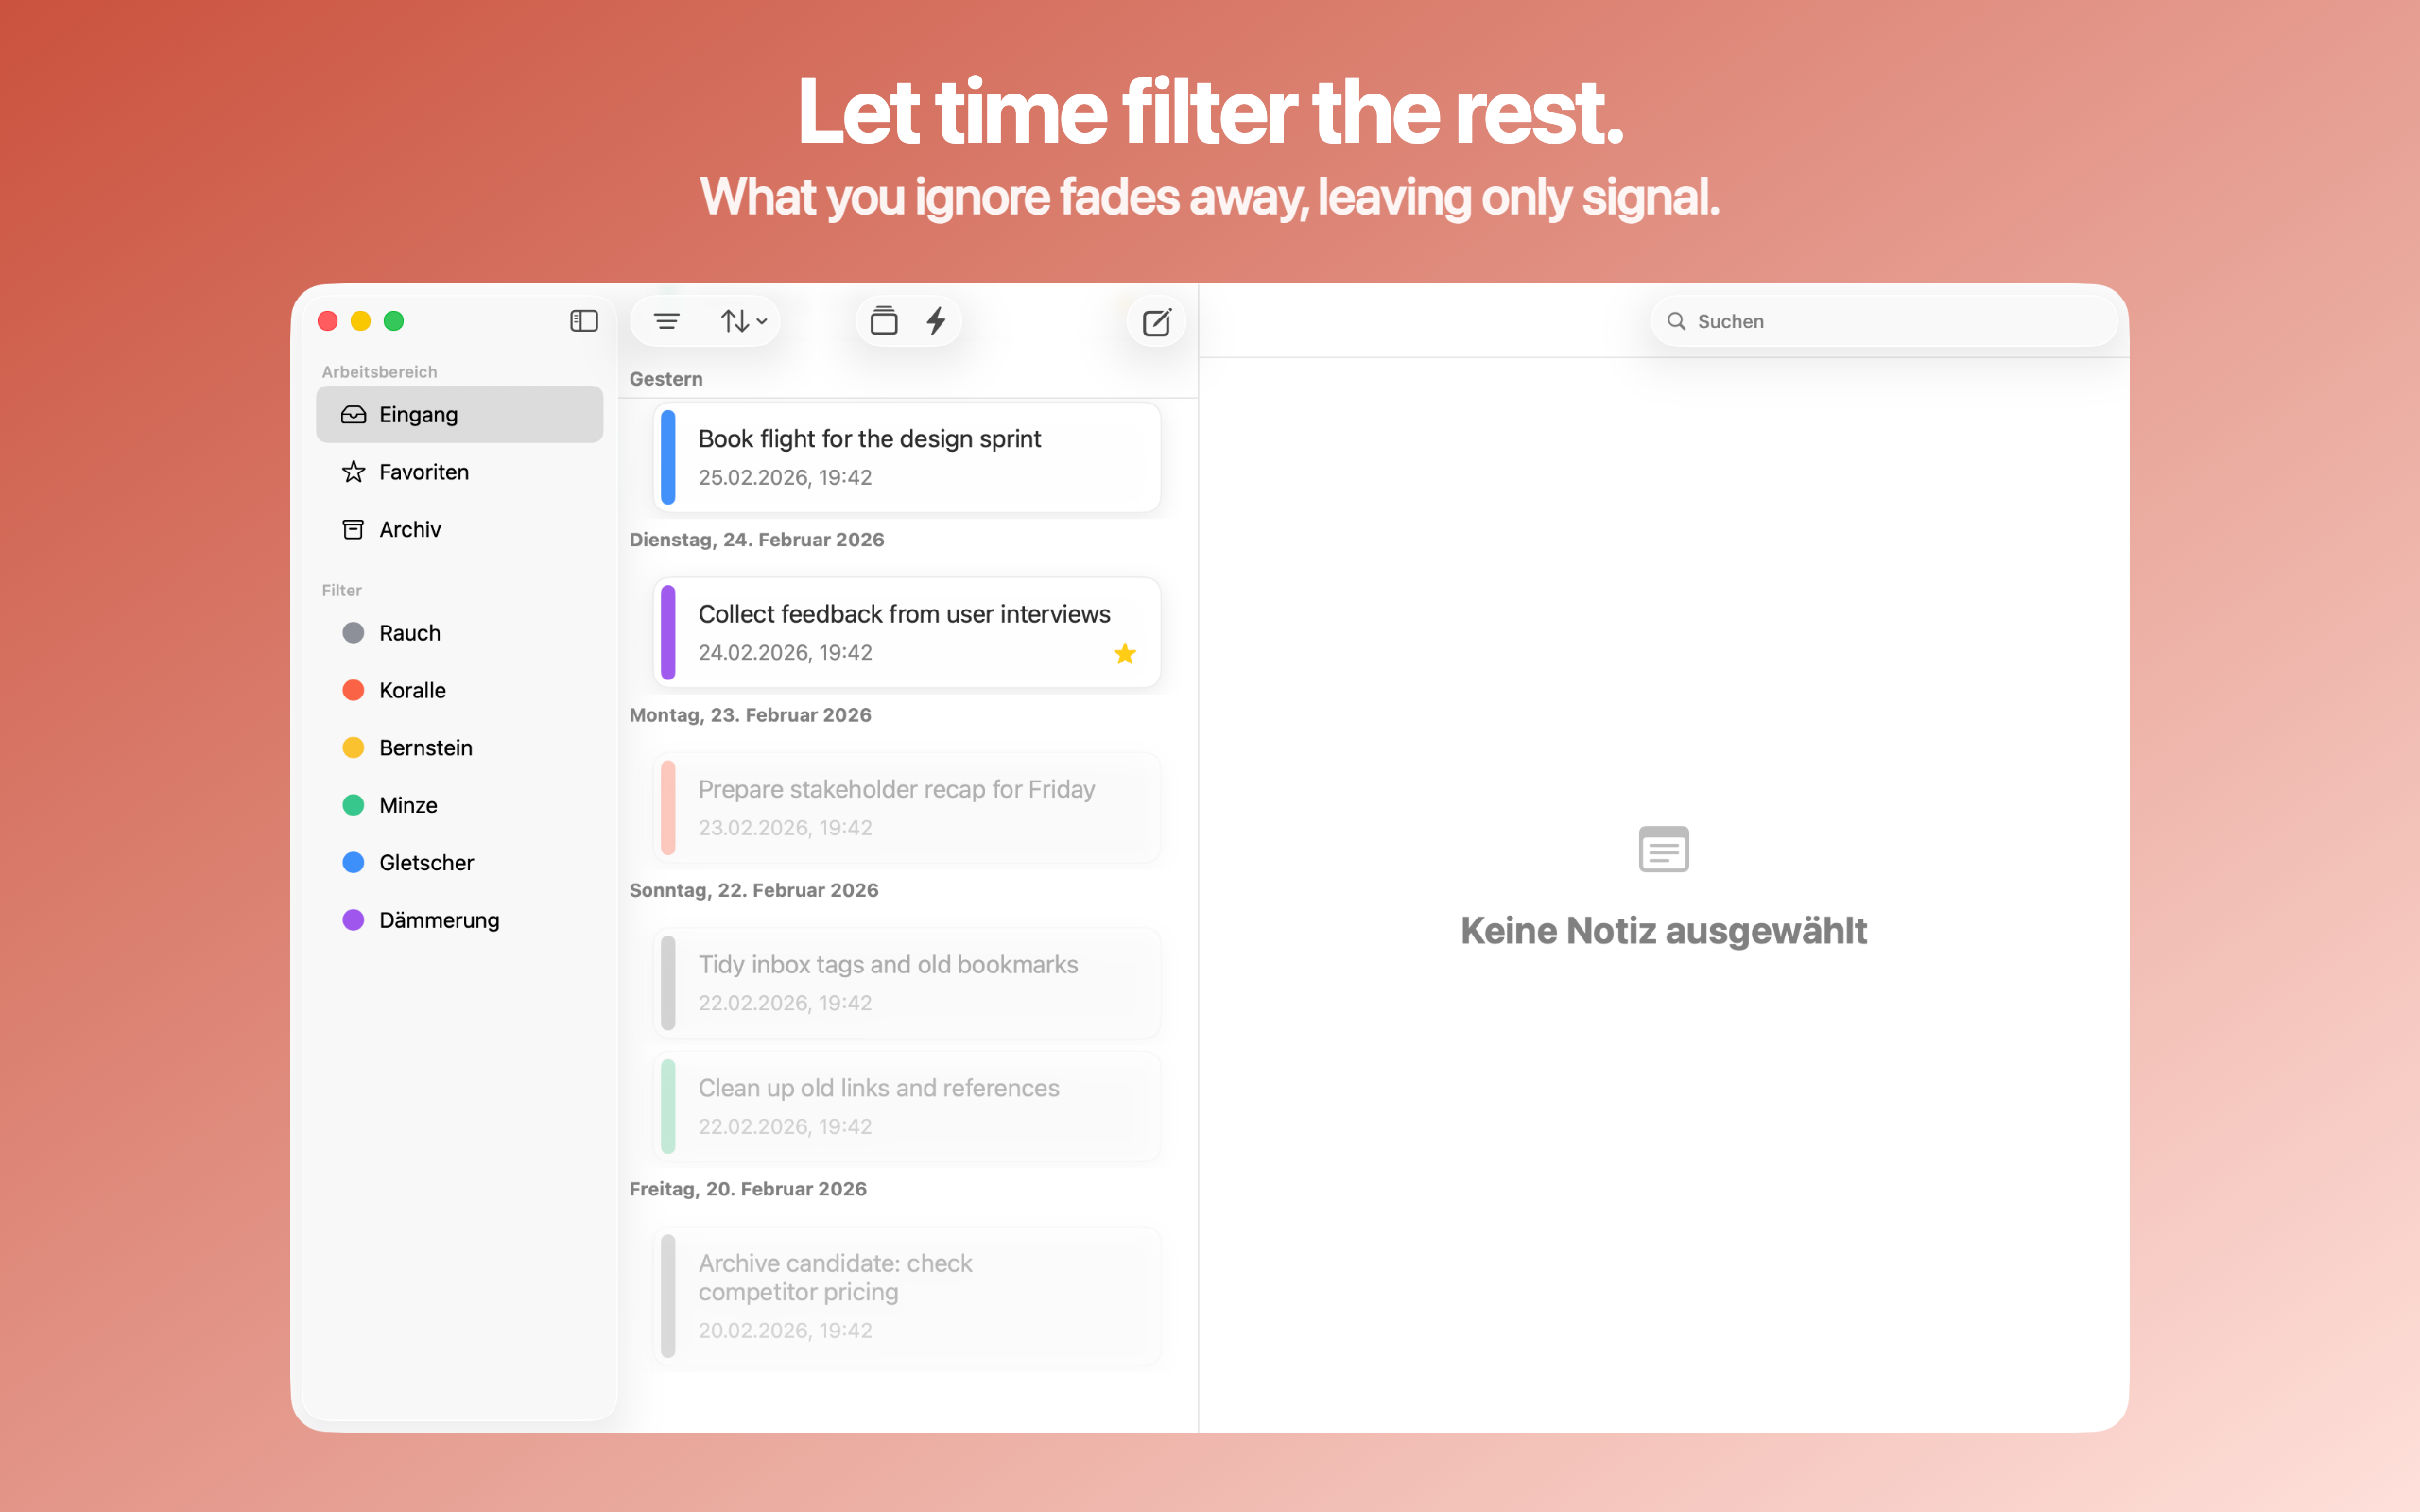The height and width of the screenshot is (1512, 2420).
Task: Click the Bernstein filter label
Action: 426,748
